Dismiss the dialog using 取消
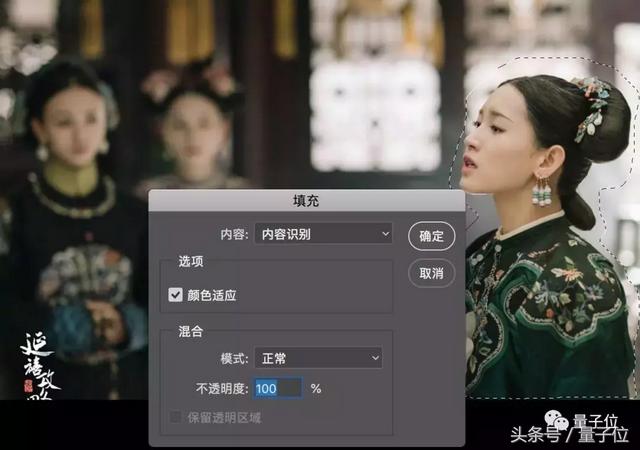This screenshot has height=450, width=640. point(431,273)
